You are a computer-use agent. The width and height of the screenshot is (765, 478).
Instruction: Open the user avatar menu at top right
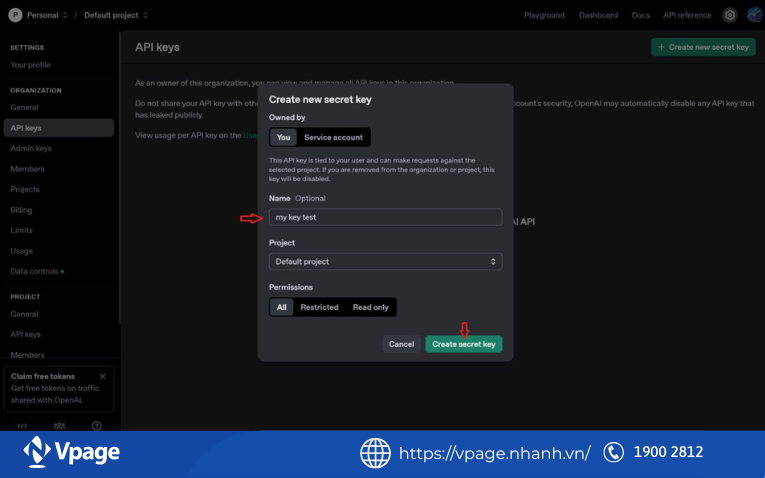pos(754,15)
